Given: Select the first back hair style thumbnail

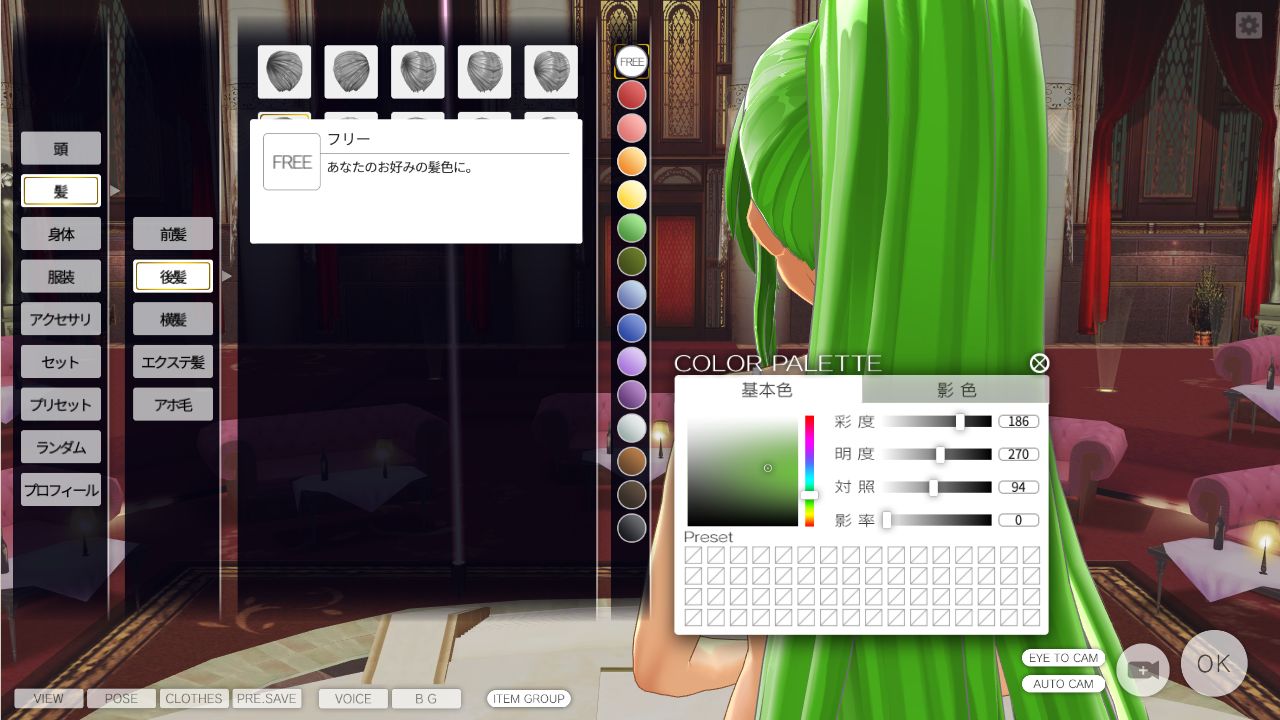Looking at the screenshot, I should click(x=284, y=72).
